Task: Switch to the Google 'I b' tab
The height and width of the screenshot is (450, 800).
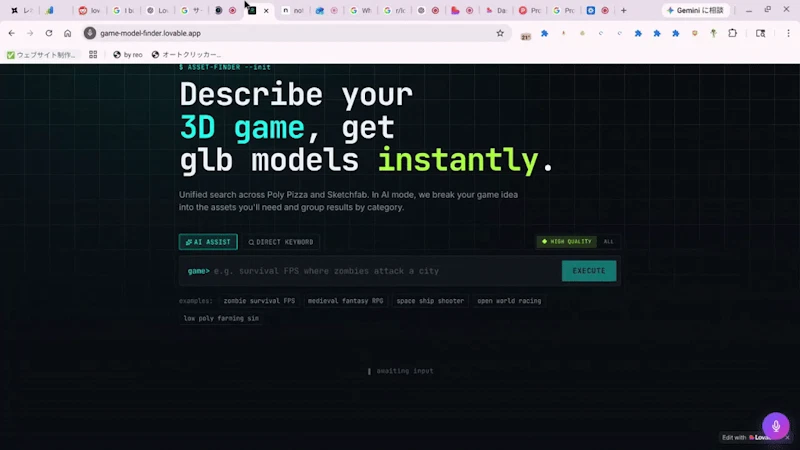Action: [123, 10]
